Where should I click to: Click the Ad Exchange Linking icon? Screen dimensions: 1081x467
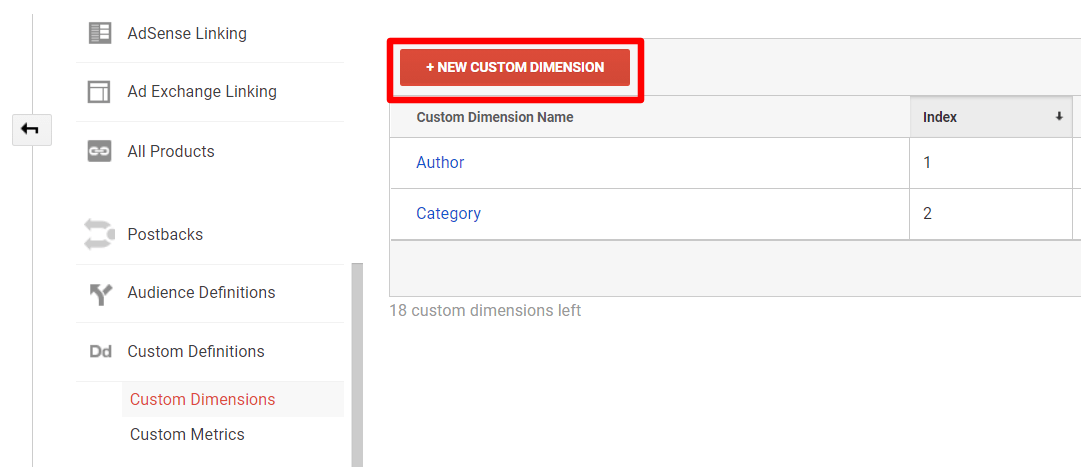coord(100,92)
